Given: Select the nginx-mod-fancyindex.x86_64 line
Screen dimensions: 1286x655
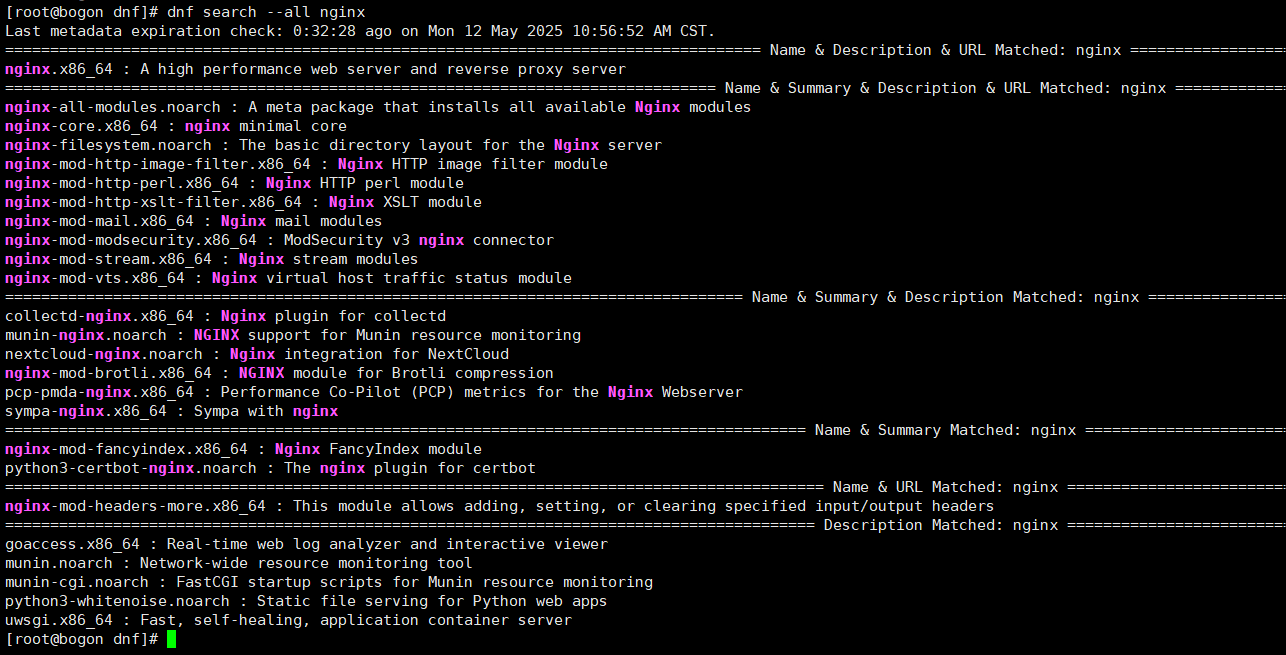Looking at the screenshot, I should (243, 449).
